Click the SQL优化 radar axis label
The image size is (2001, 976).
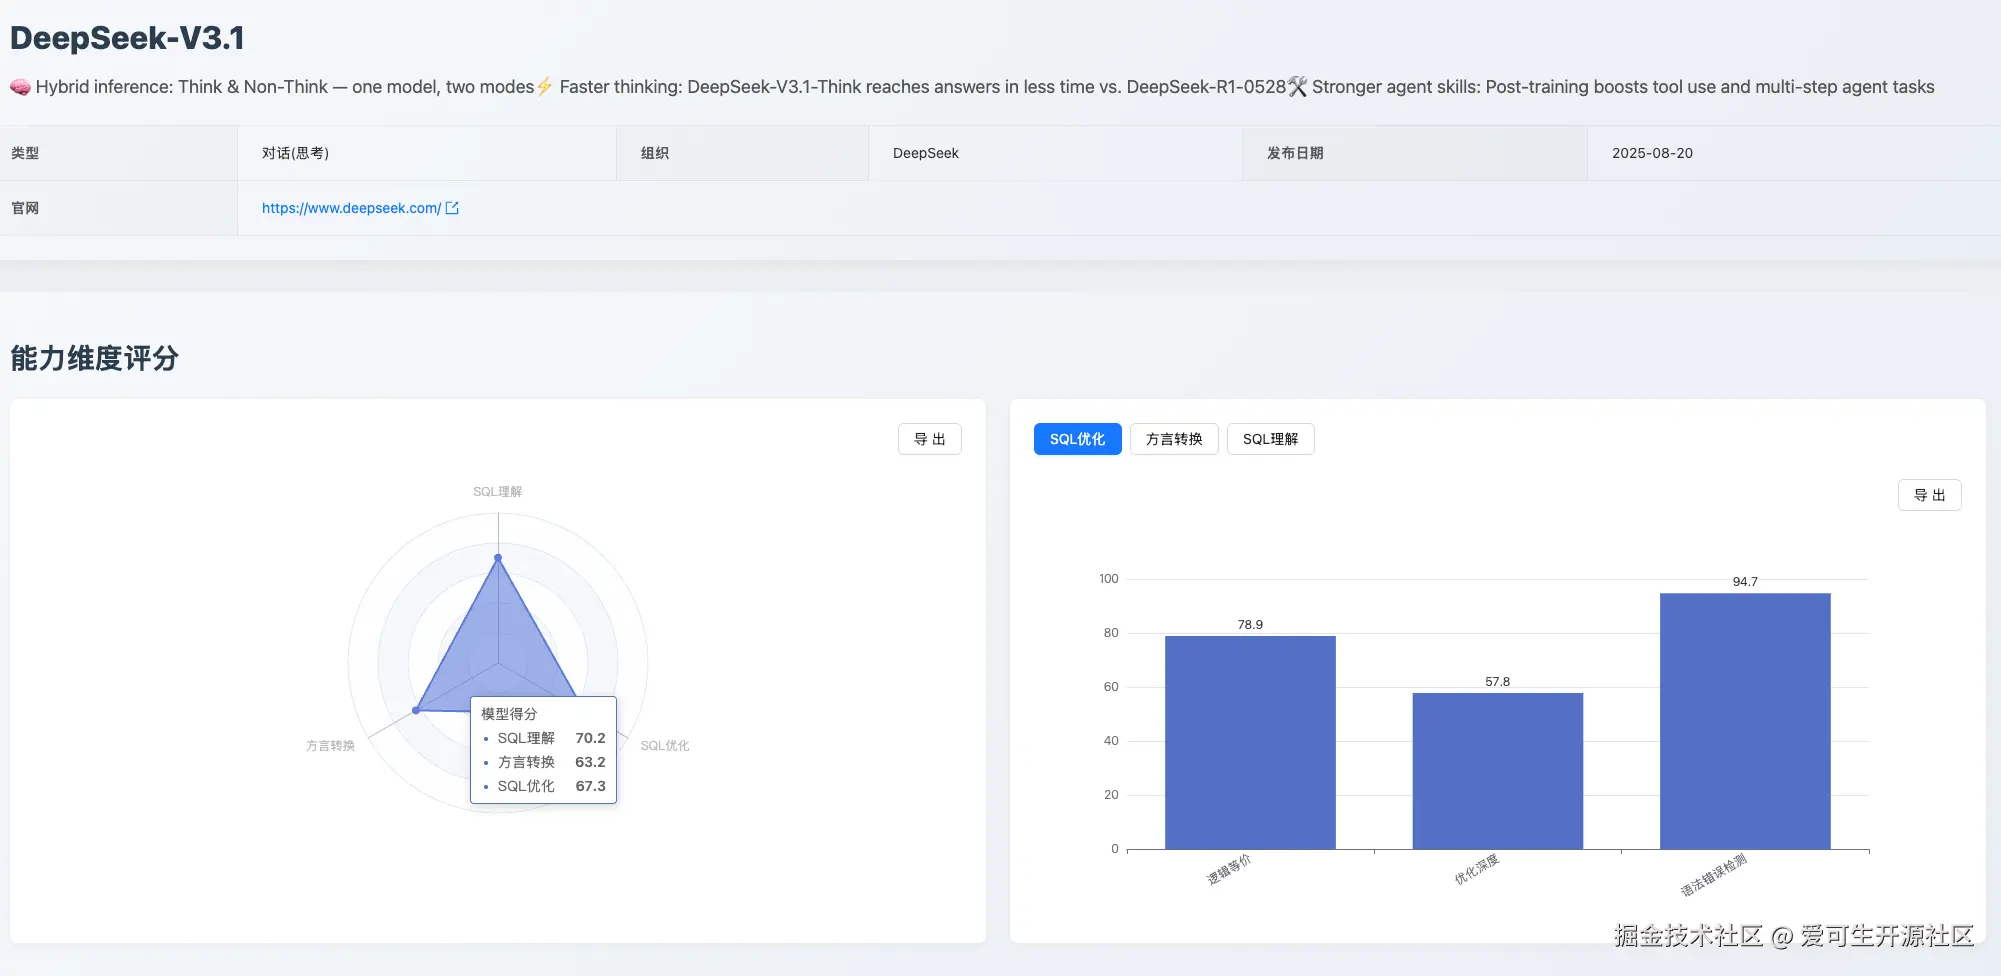pyautogui.click(x=664, y=745)
